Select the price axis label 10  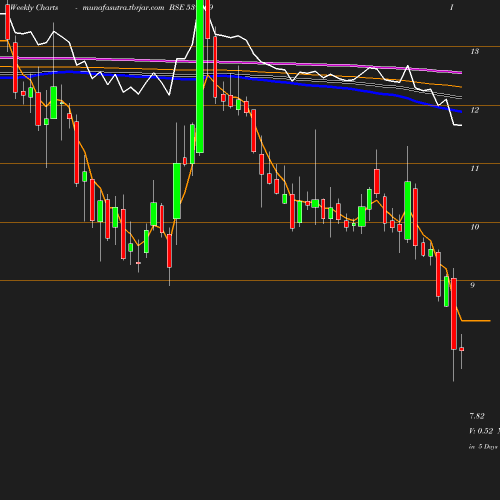(475, 227)
